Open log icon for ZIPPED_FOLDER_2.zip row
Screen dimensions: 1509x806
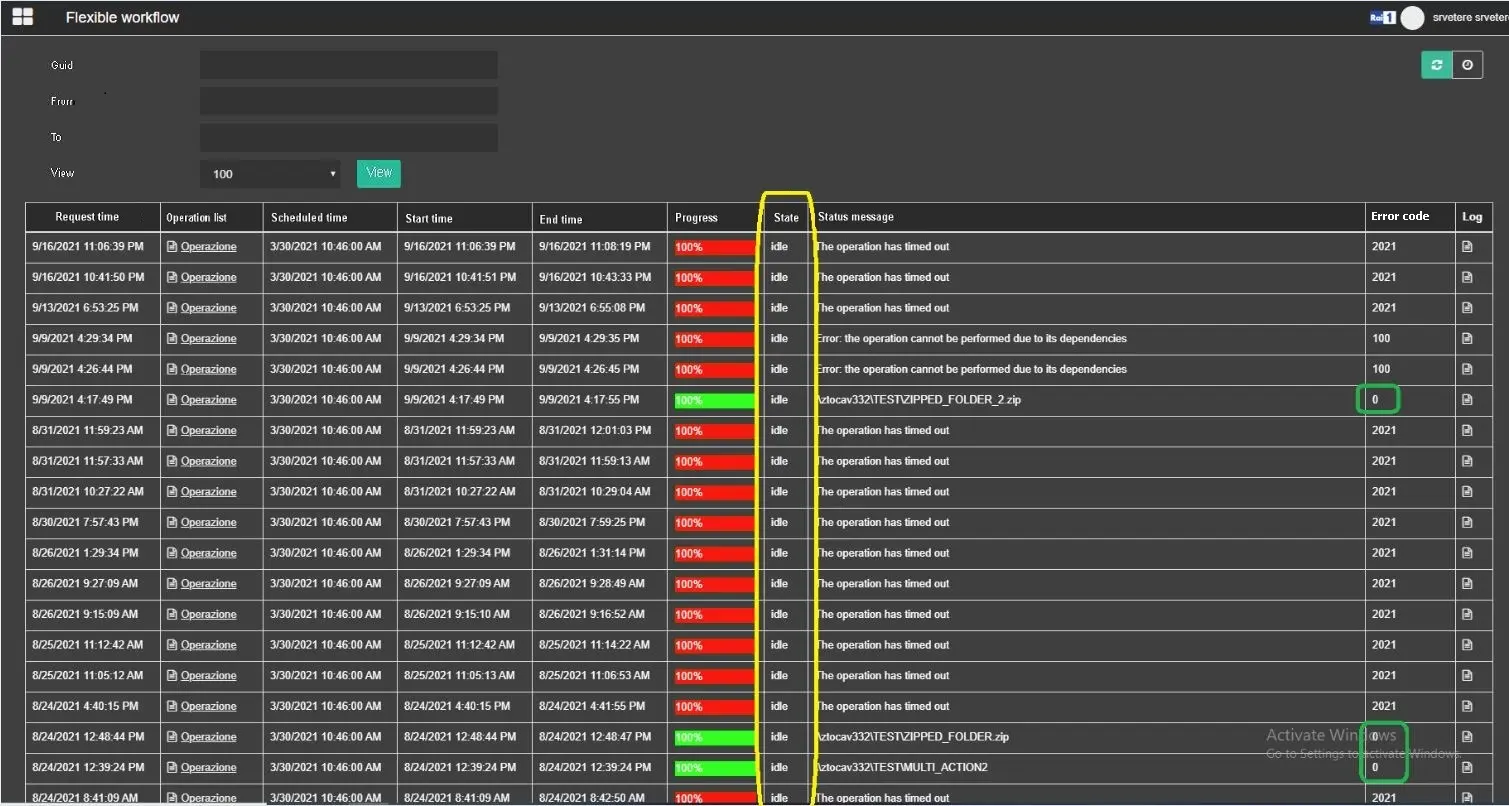(x=1467, y=400)
